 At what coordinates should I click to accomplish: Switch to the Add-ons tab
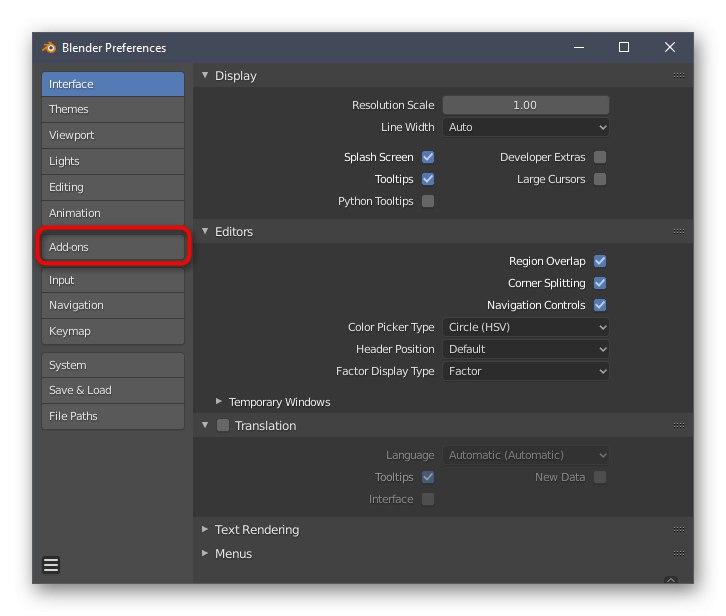pos(112,247)
